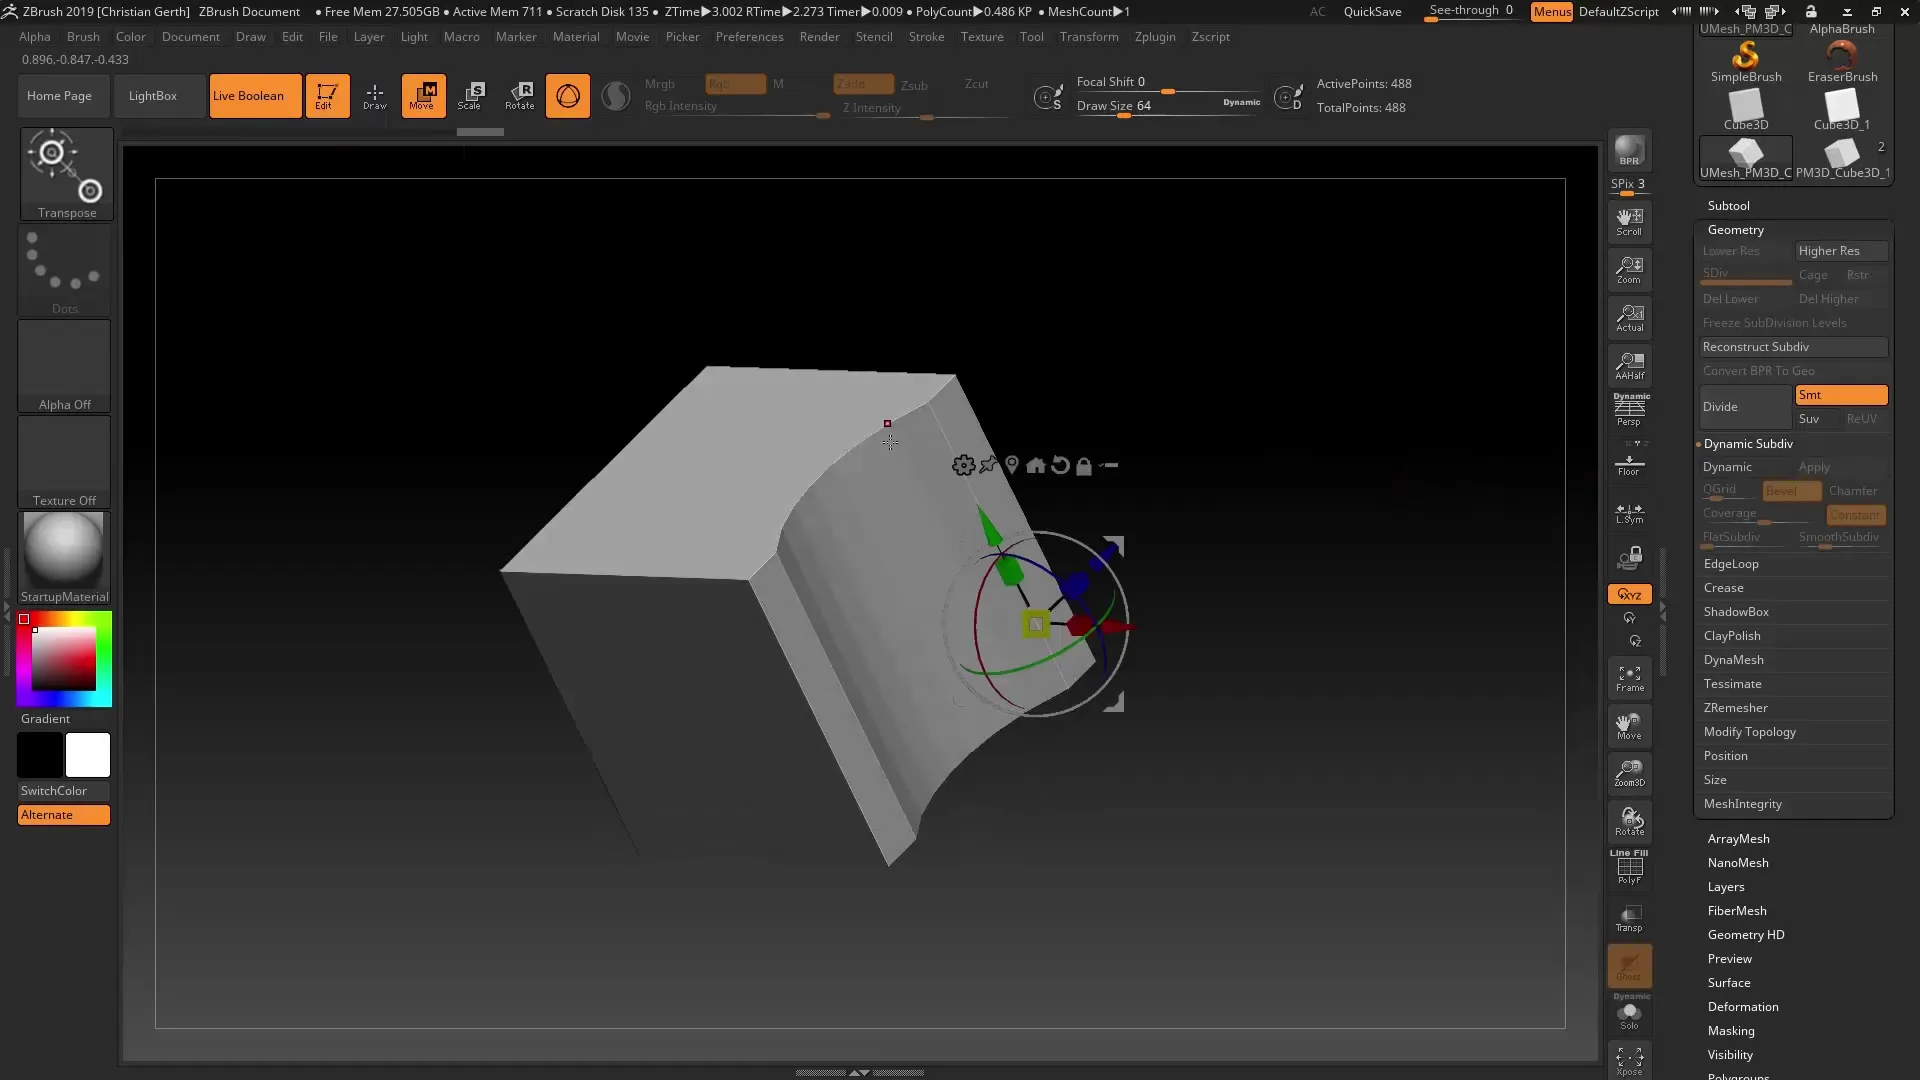Toggle local symmetry L.Sym
This screenshot has height=1080, width=1920.
click(x=1629, y=514)
